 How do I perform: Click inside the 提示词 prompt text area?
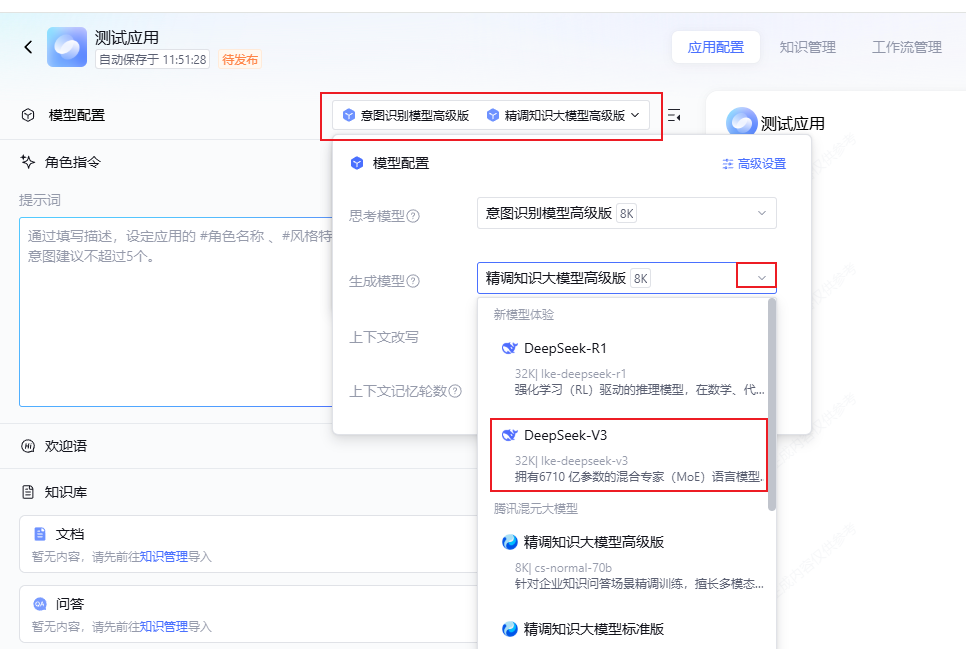pyautogui.click(x=176, y=312)
